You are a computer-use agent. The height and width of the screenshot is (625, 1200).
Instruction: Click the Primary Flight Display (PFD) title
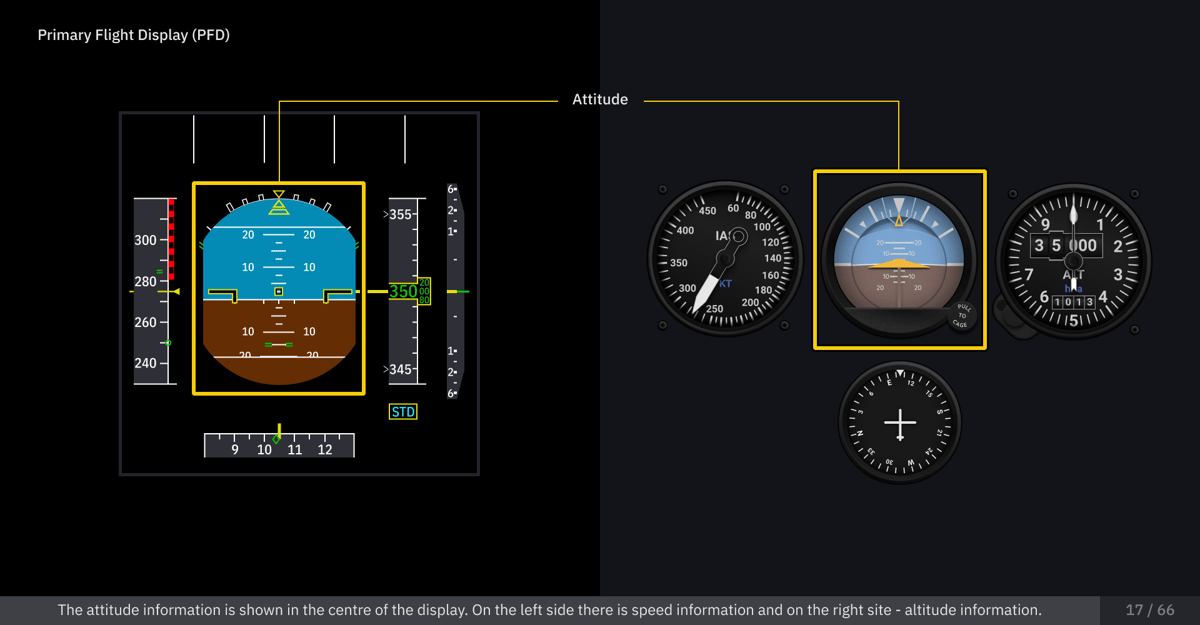(x=134, y=35)
